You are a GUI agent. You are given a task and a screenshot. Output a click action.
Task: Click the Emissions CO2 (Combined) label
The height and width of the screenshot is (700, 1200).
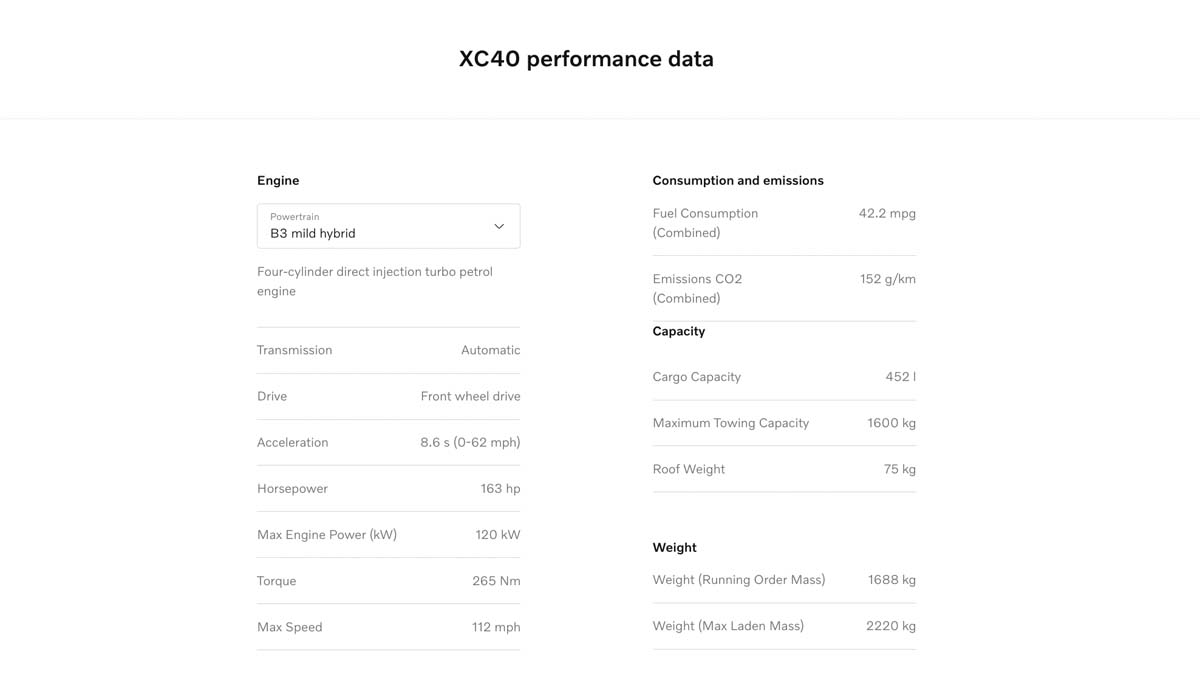coord(697,288)
